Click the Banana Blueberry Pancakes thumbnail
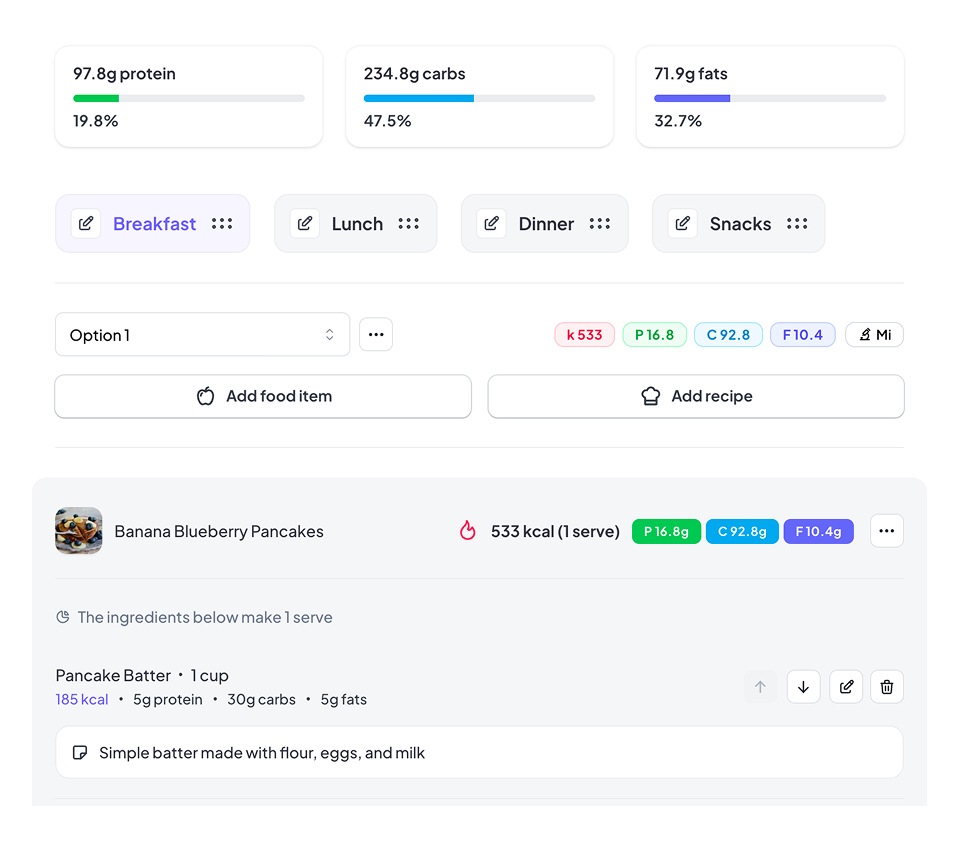This screenshot has height=846, width=962. click(79, 531)
